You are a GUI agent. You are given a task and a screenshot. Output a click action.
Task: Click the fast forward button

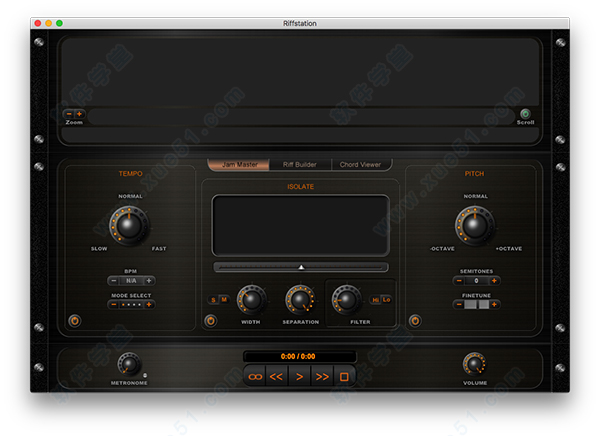[322, 377]
